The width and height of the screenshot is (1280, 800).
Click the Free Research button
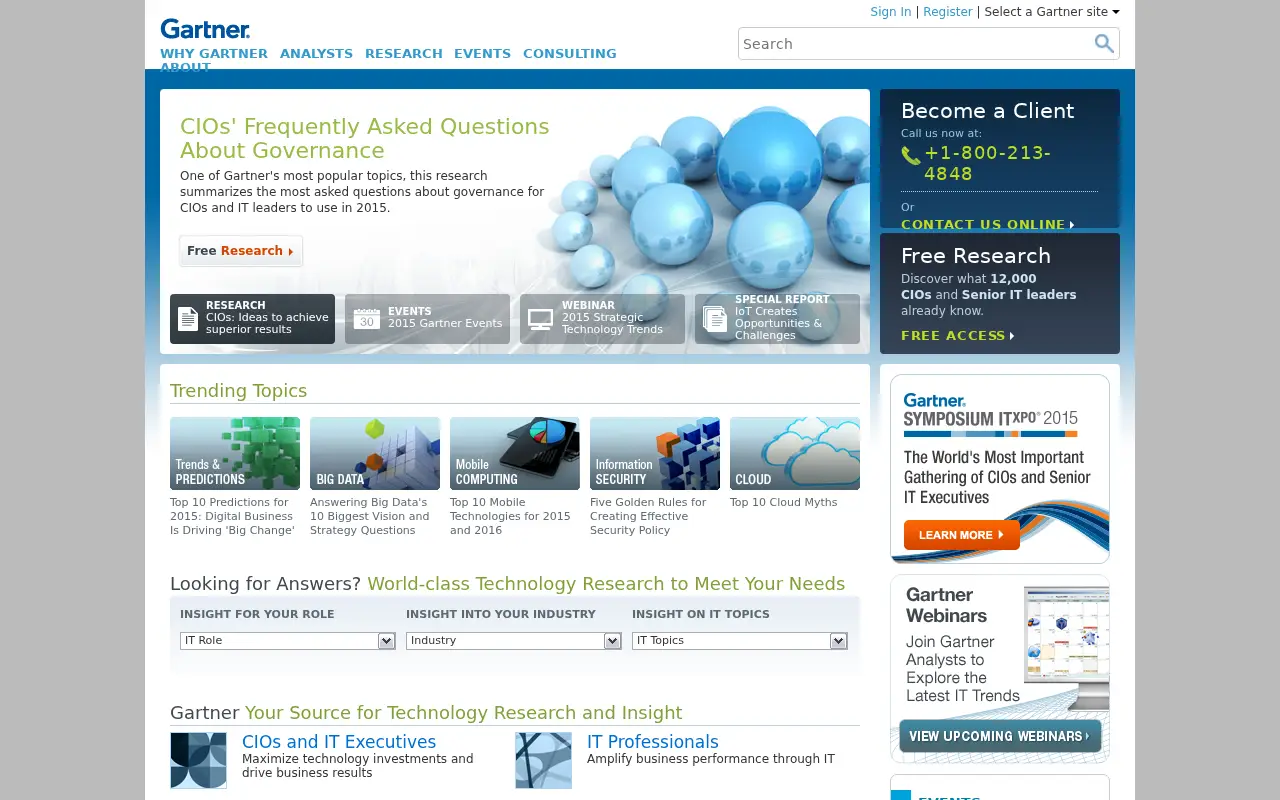point(241,251)
